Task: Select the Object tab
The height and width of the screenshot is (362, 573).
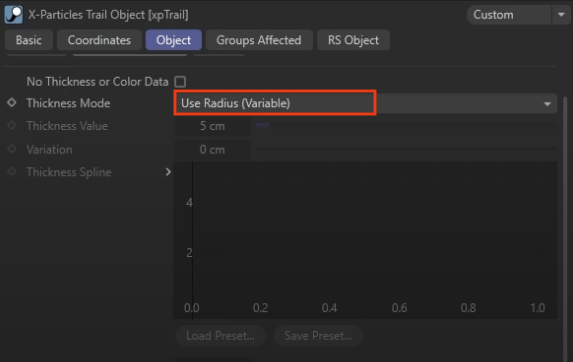Action: click(174, 40)
